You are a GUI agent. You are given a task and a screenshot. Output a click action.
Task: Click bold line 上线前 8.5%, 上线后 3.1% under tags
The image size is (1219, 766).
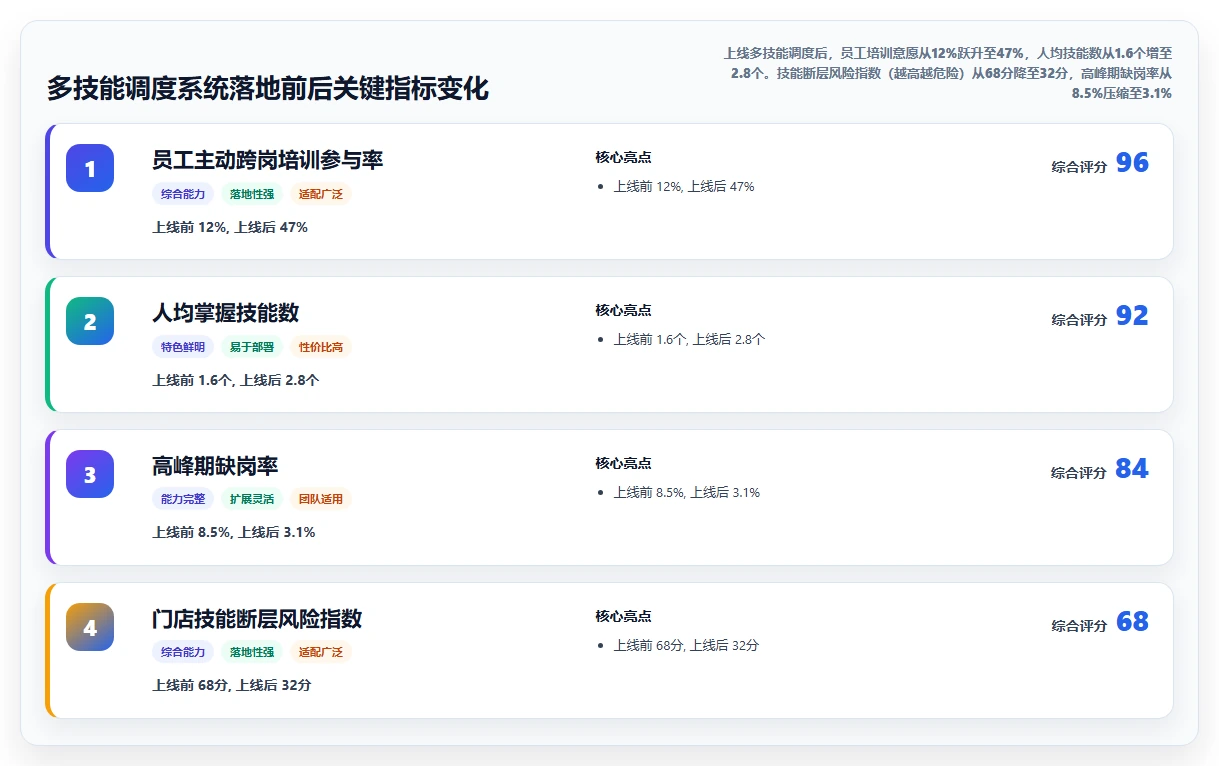click(234, 532)
